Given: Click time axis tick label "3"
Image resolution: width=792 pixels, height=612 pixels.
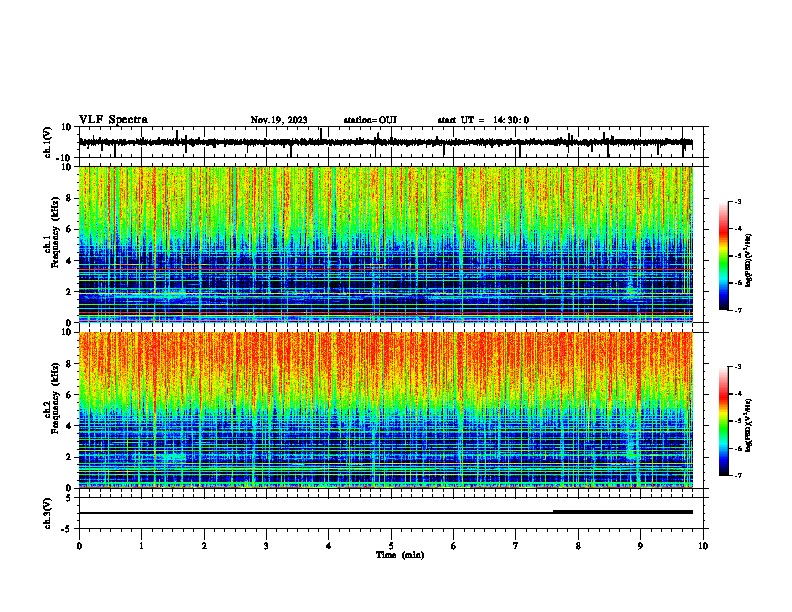Looking at the screenshot, I should [266, 546].
